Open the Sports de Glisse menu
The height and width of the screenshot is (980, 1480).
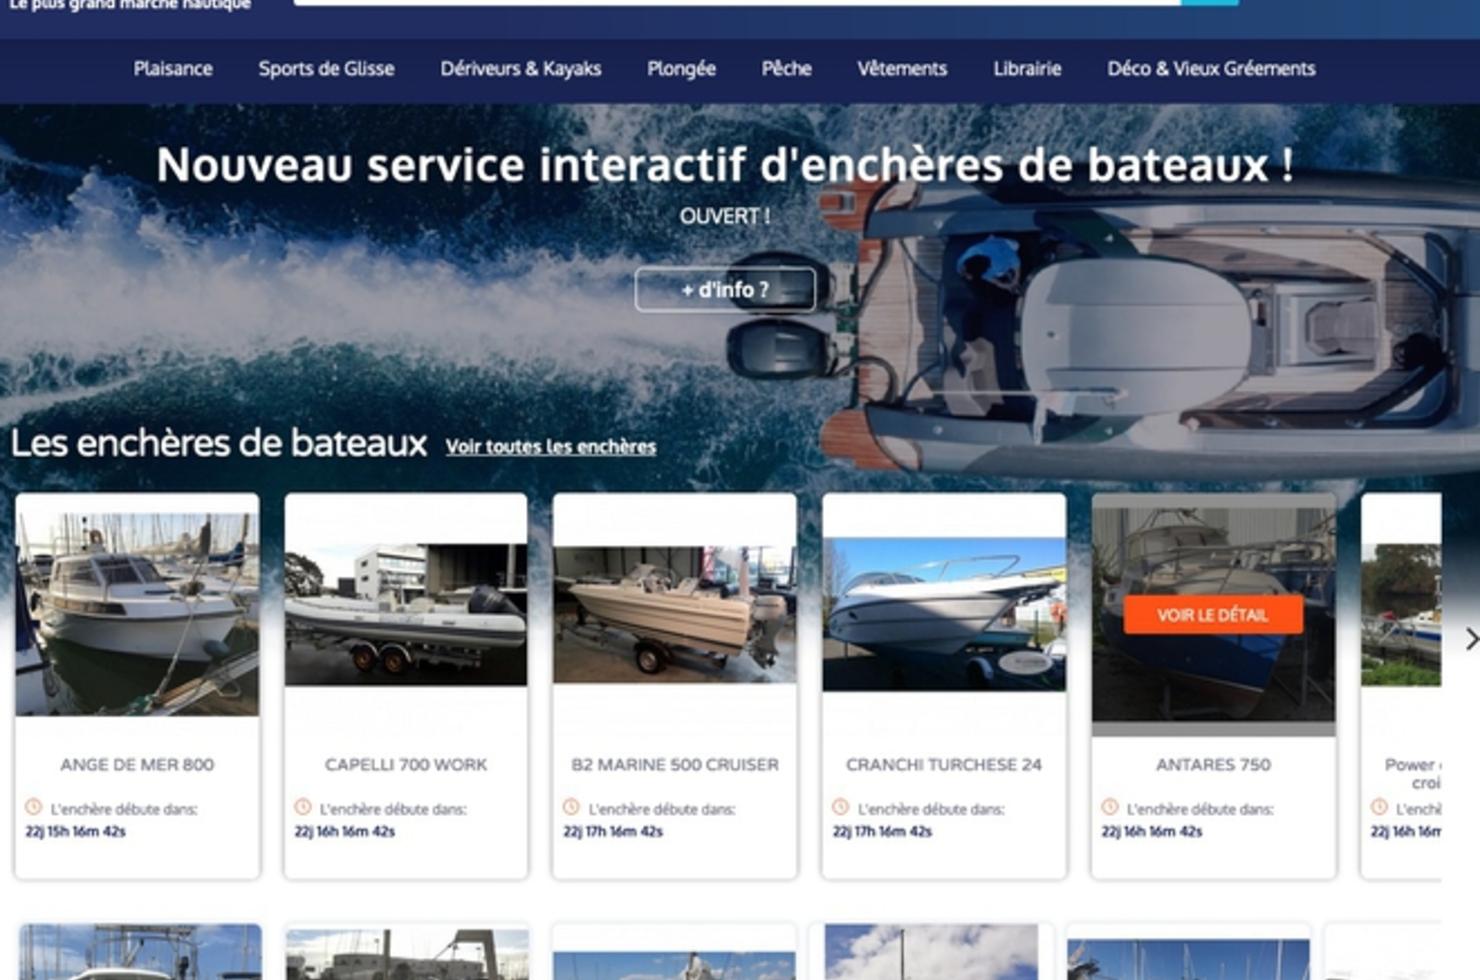pyautogui.click(x=326, y=69)
